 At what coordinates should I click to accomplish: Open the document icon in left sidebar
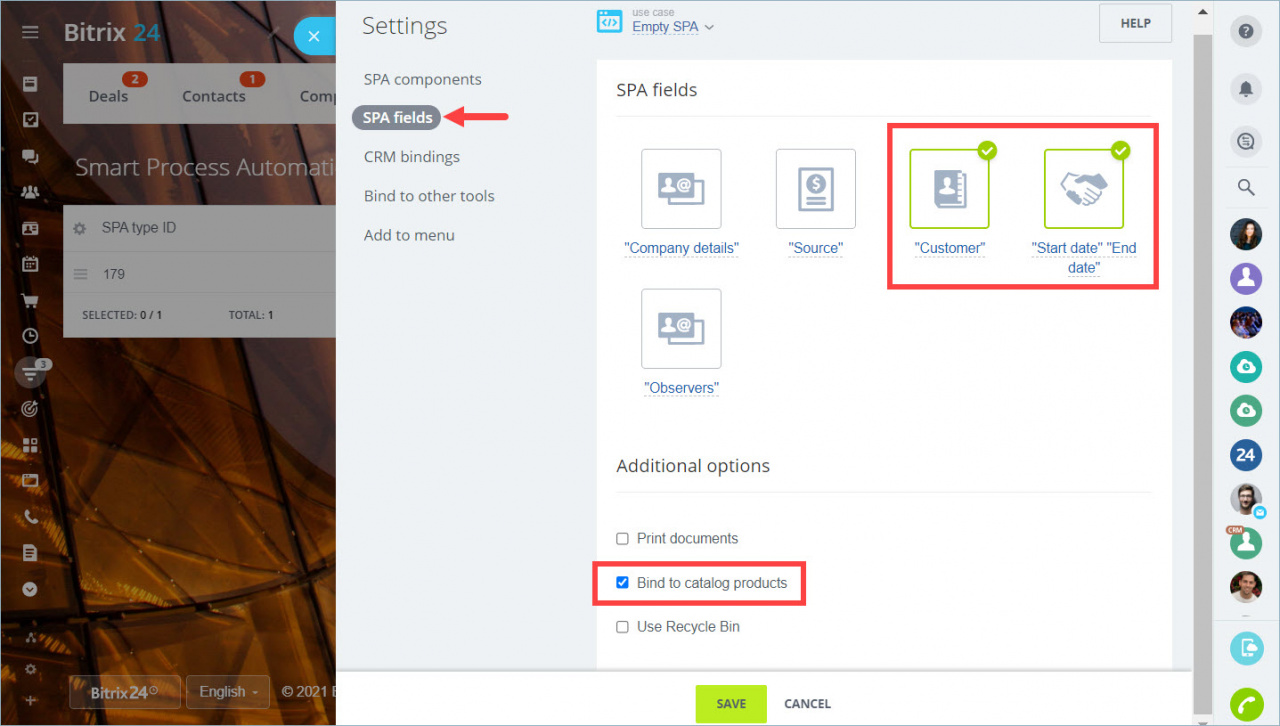(30, 552)
